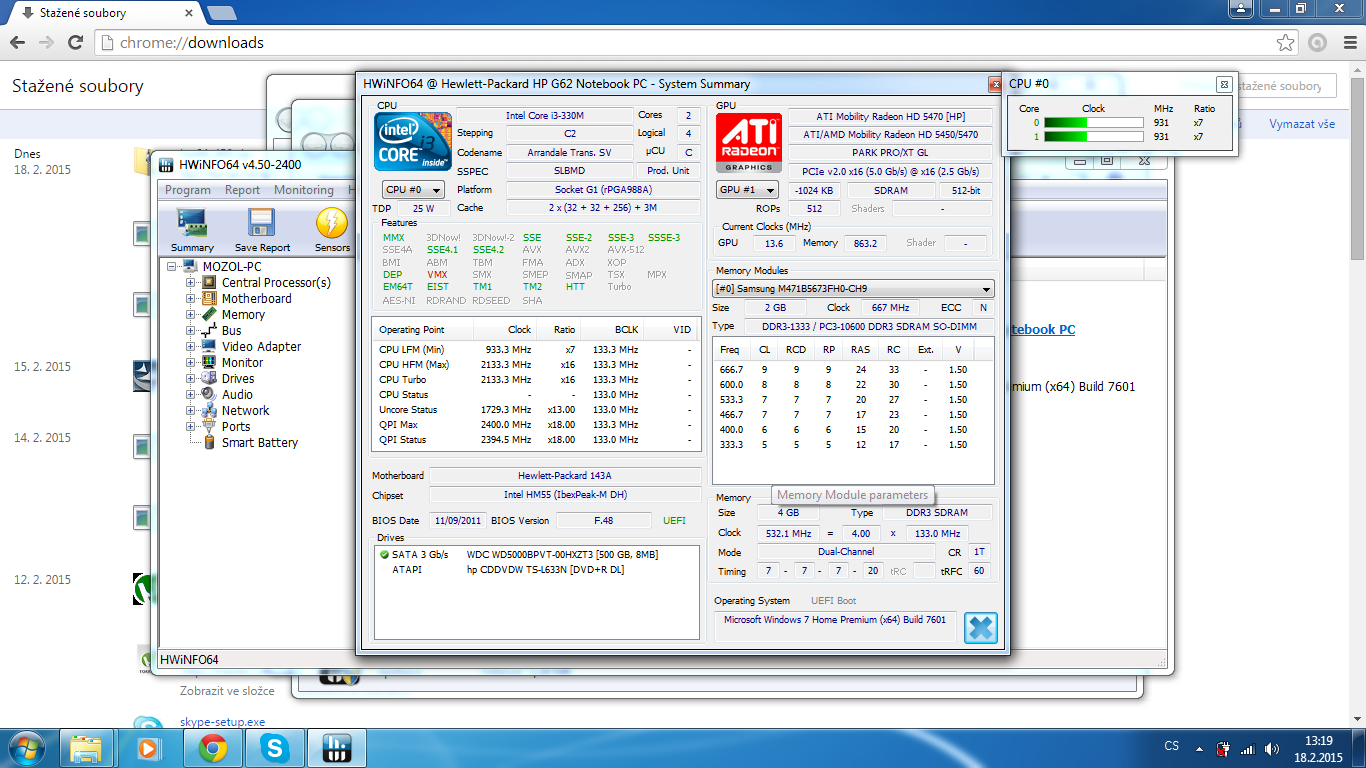Click the Intel Core i3-330M name field
The height and width of the screenshot is (768, 1366).
[545, 116]
